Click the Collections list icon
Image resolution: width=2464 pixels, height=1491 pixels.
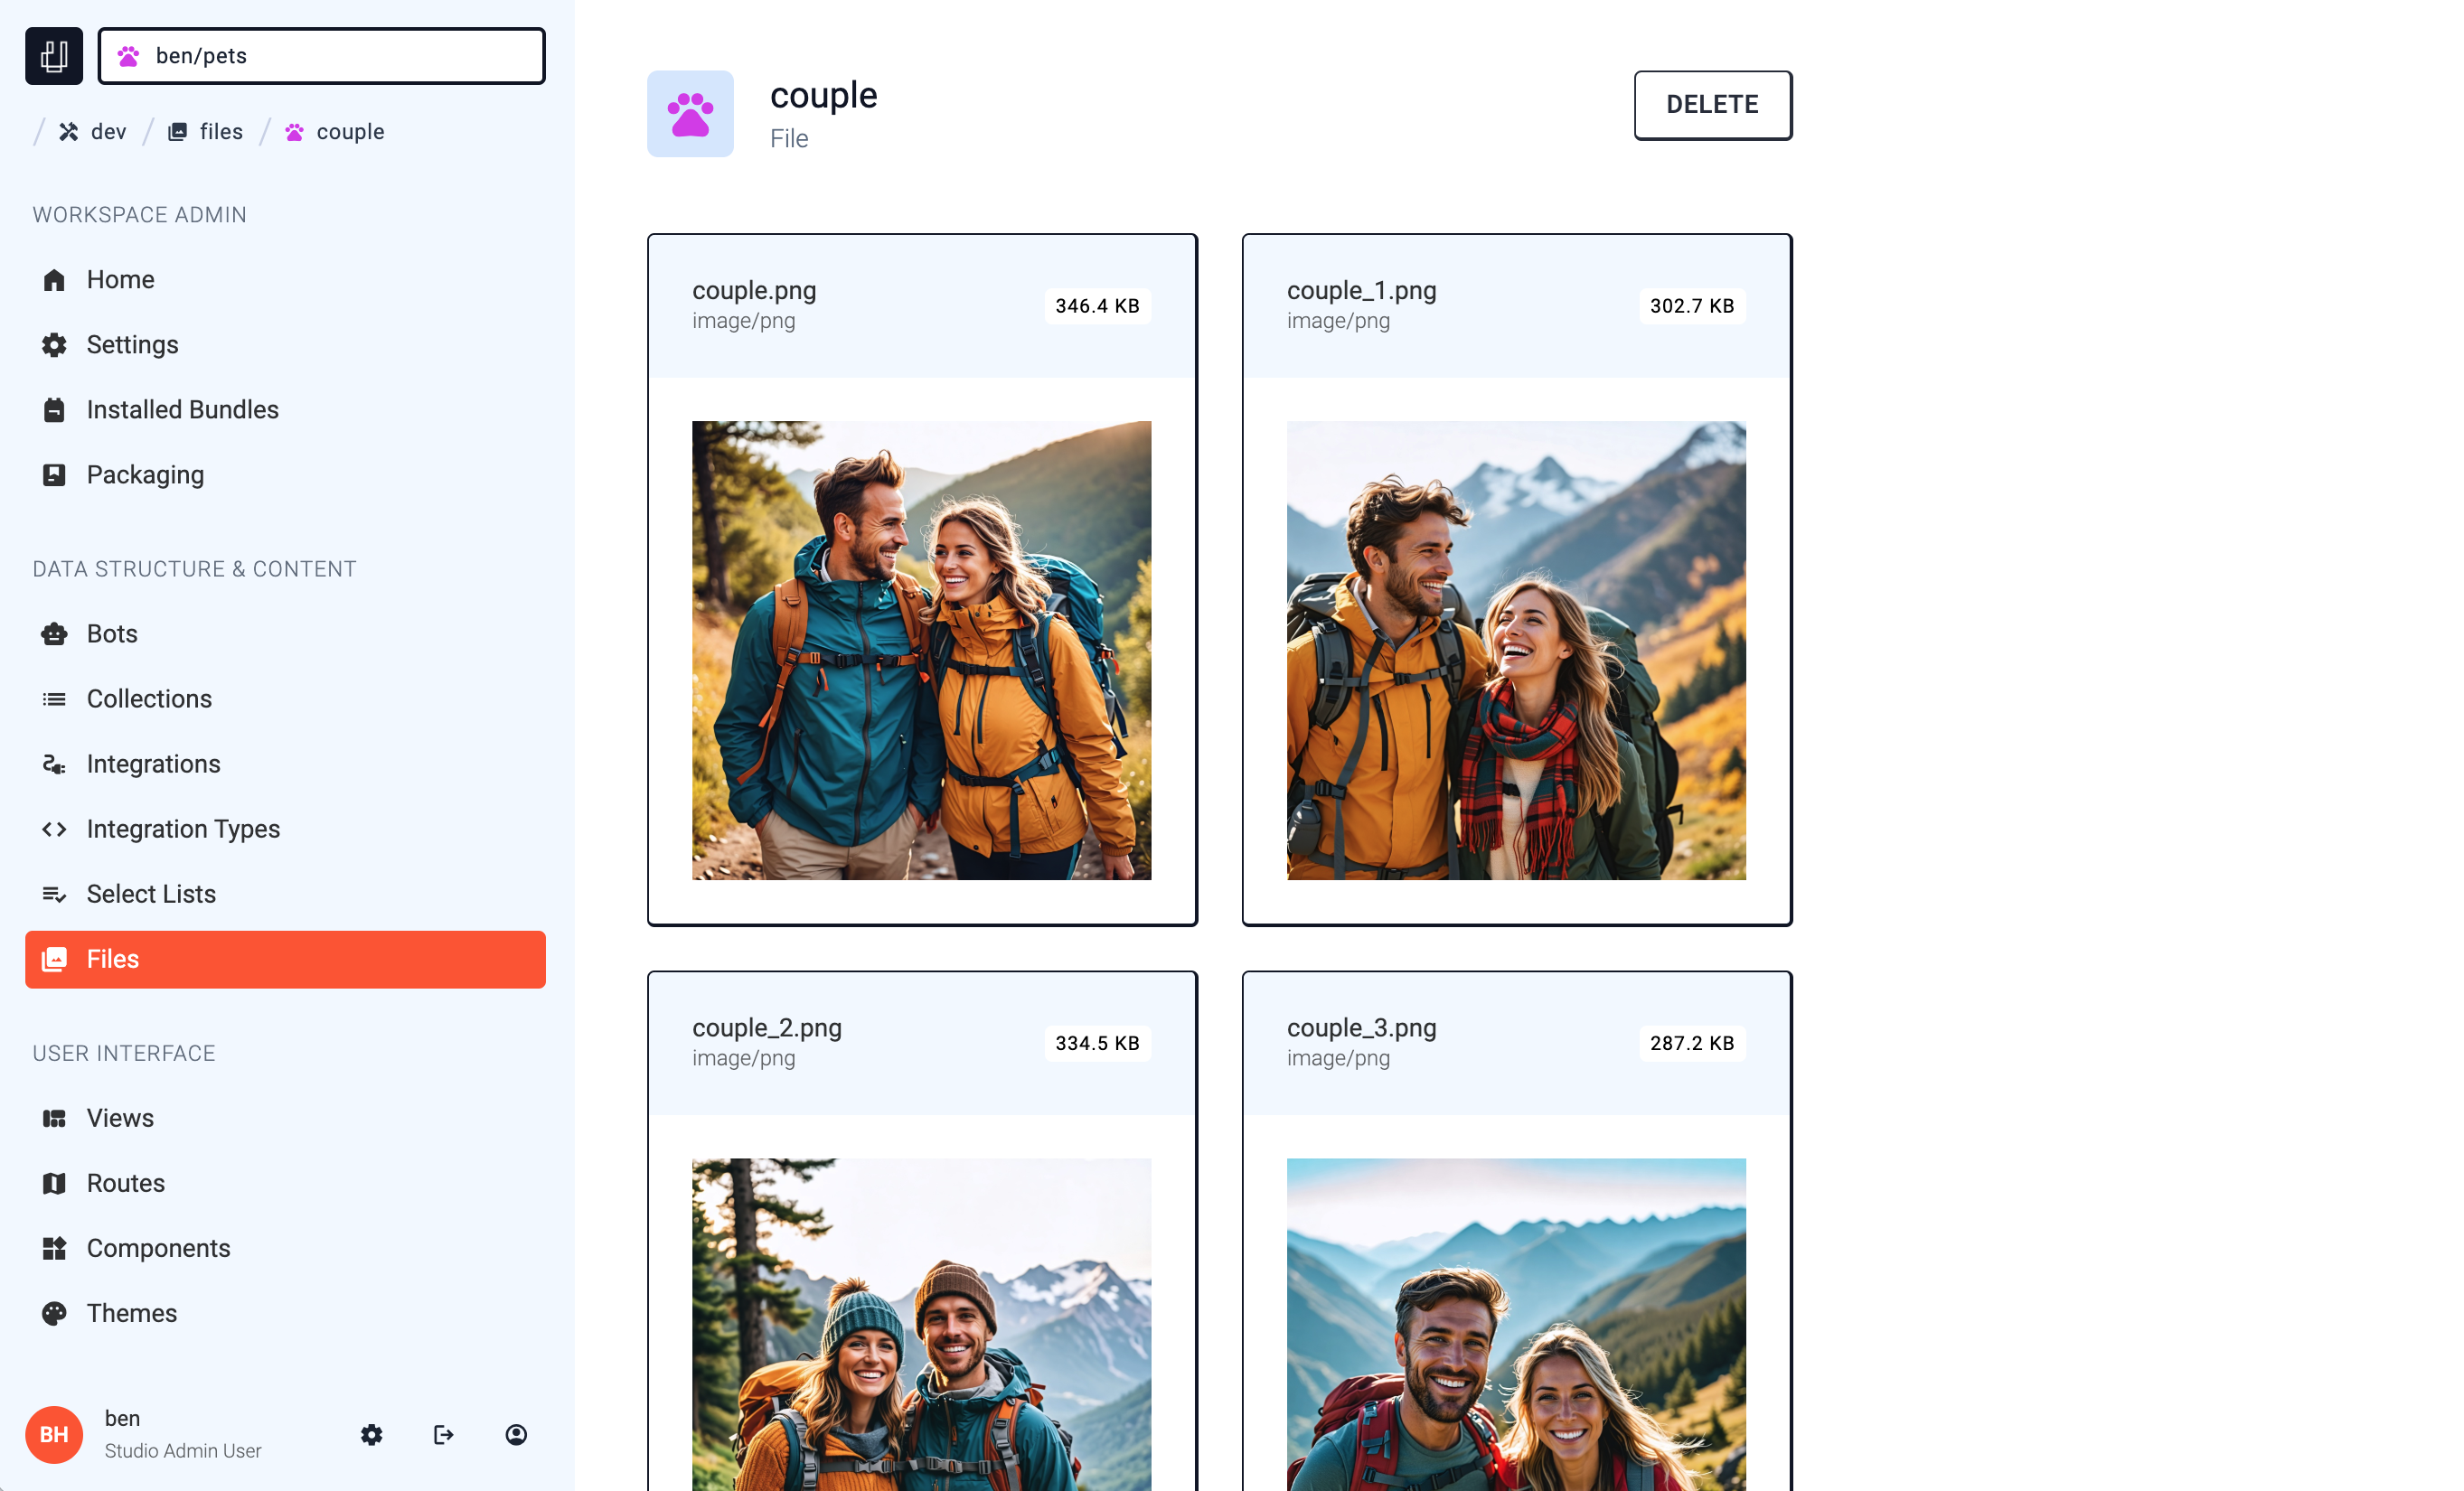tap(54, 699)
